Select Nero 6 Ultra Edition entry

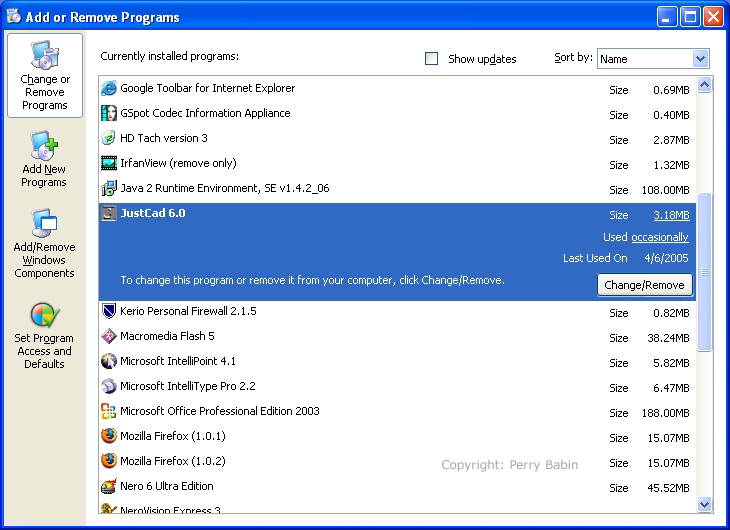pyautogui.click(x=397, y=487)
